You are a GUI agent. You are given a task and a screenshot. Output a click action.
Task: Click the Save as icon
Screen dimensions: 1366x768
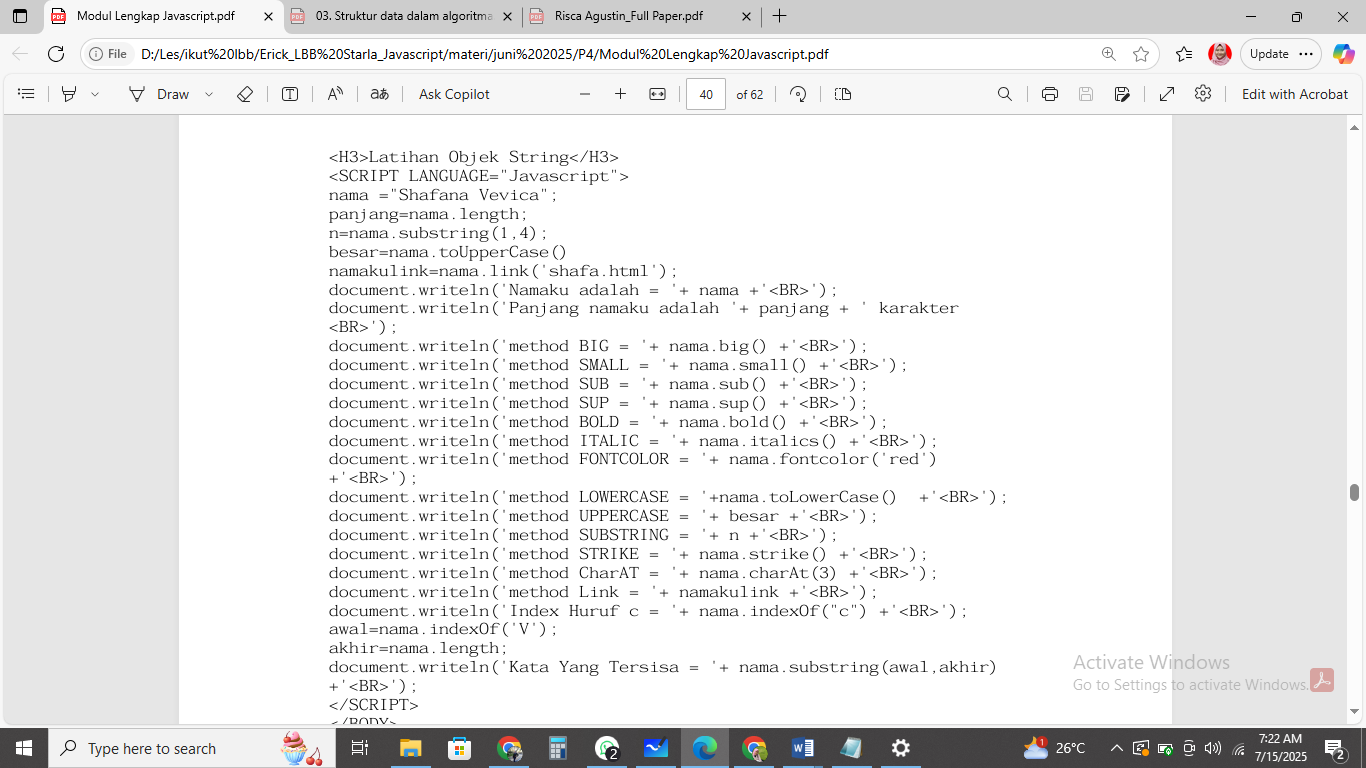[x=1122, y=94]
